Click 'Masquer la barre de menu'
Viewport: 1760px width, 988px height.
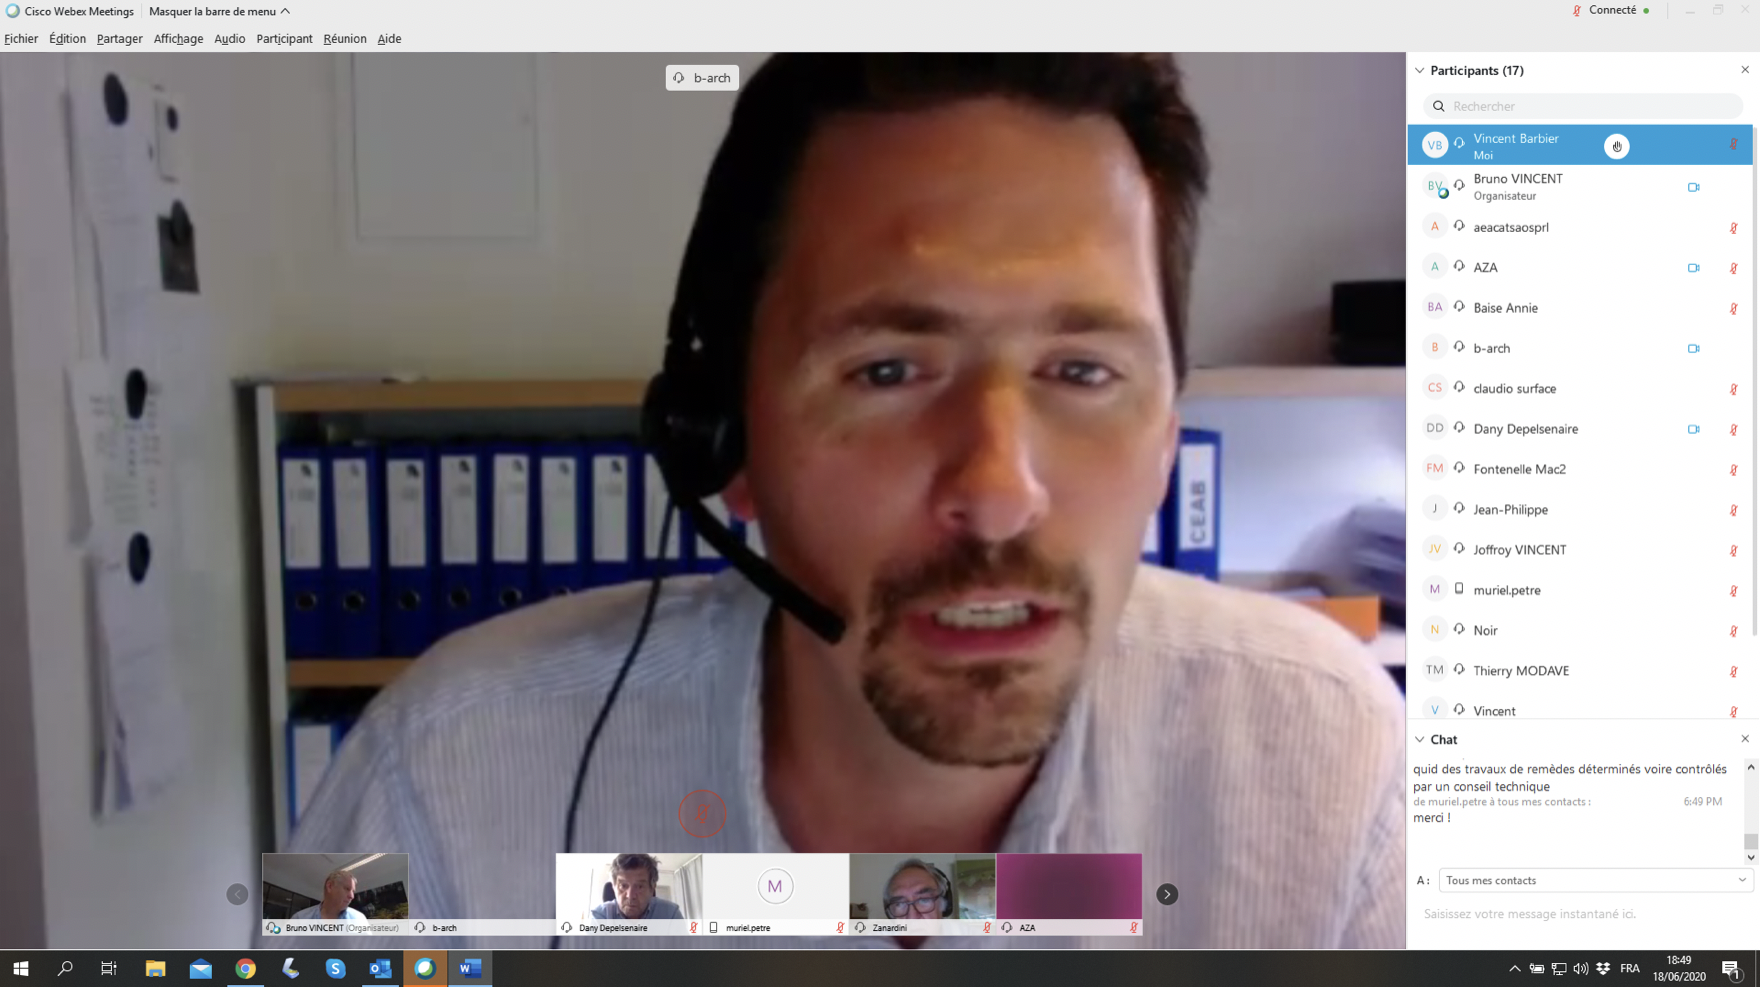tap(219, 11)
